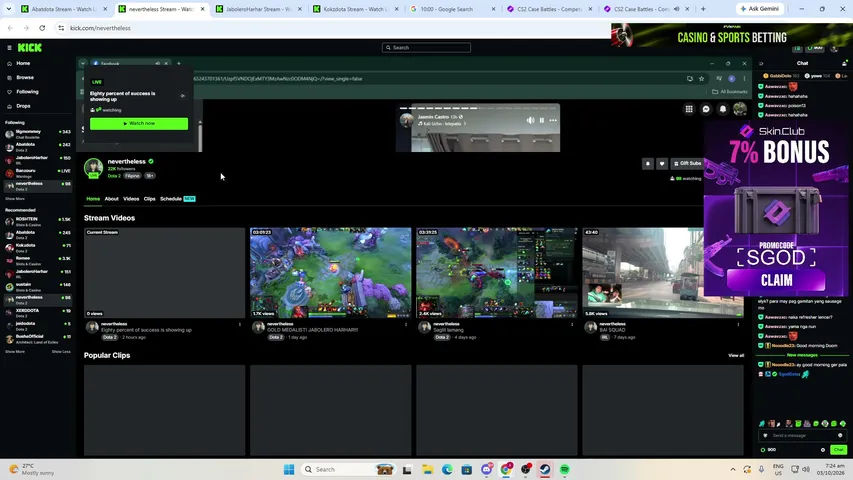Click the Filipino tag pill

tap(132, 176)
